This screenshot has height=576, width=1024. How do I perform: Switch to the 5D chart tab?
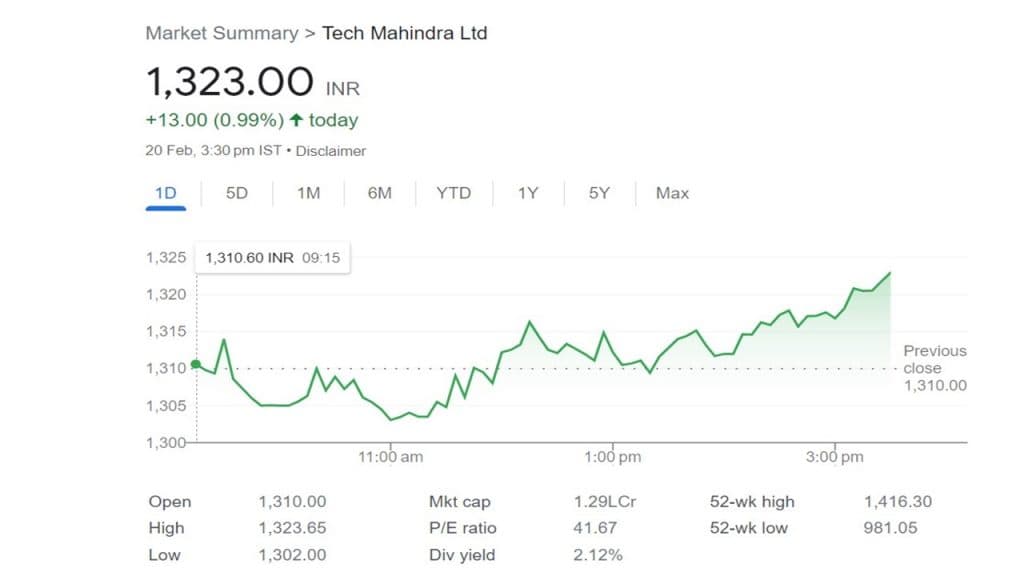coord(237,193)
